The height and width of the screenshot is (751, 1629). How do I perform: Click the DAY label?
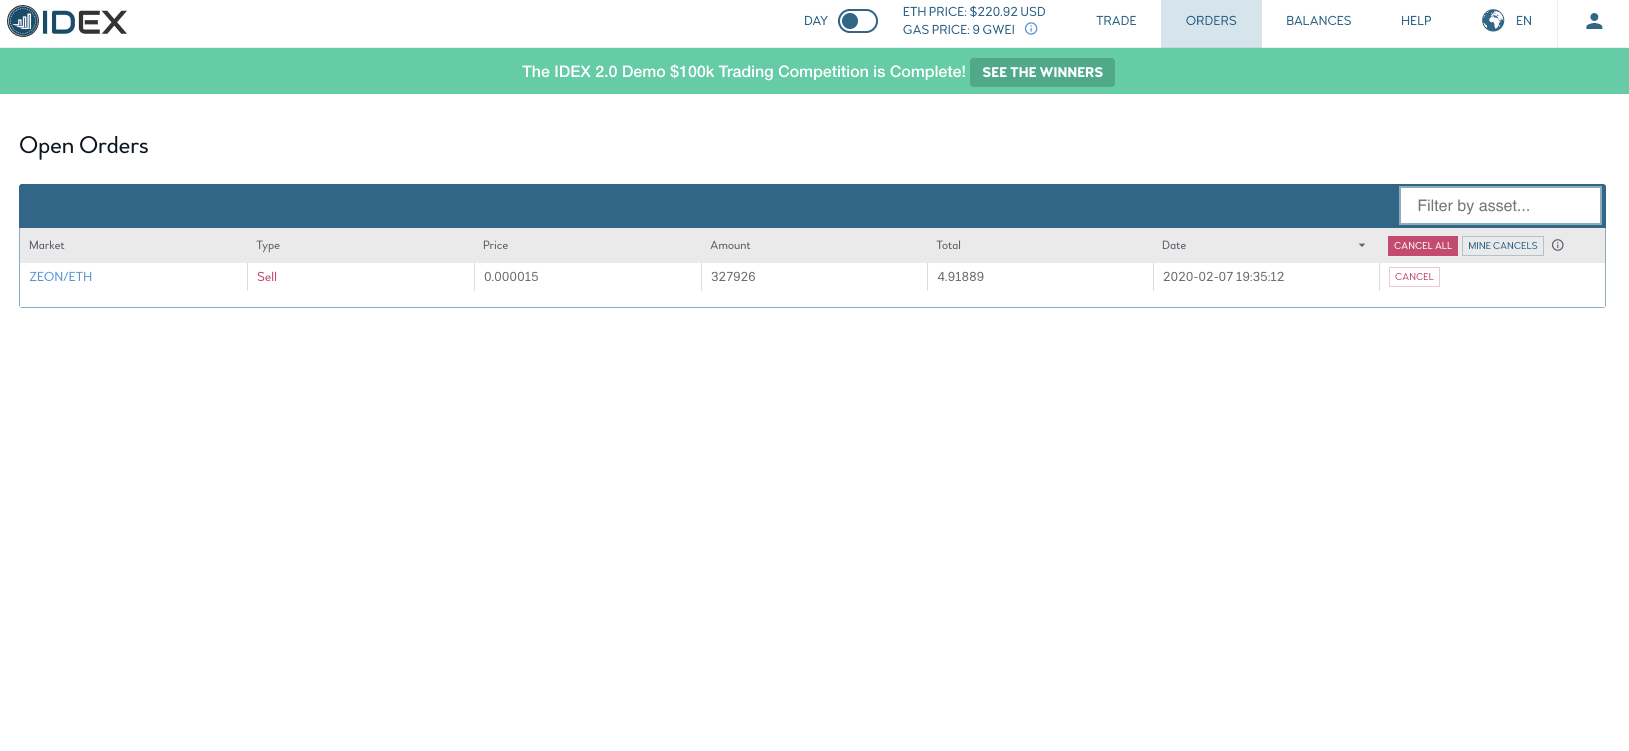click(x=816, y=21)
